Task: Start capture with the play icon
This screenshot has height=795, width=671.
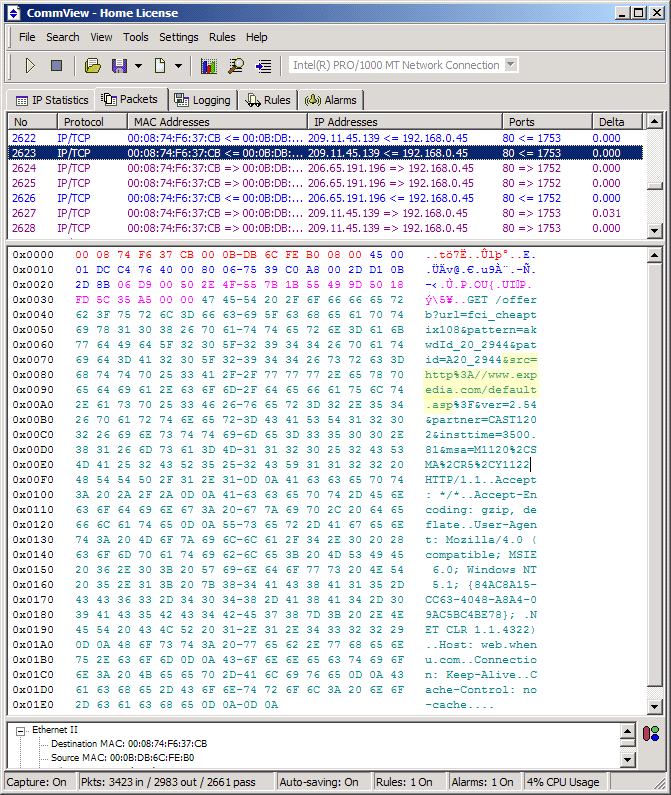Action: [30, 65]
